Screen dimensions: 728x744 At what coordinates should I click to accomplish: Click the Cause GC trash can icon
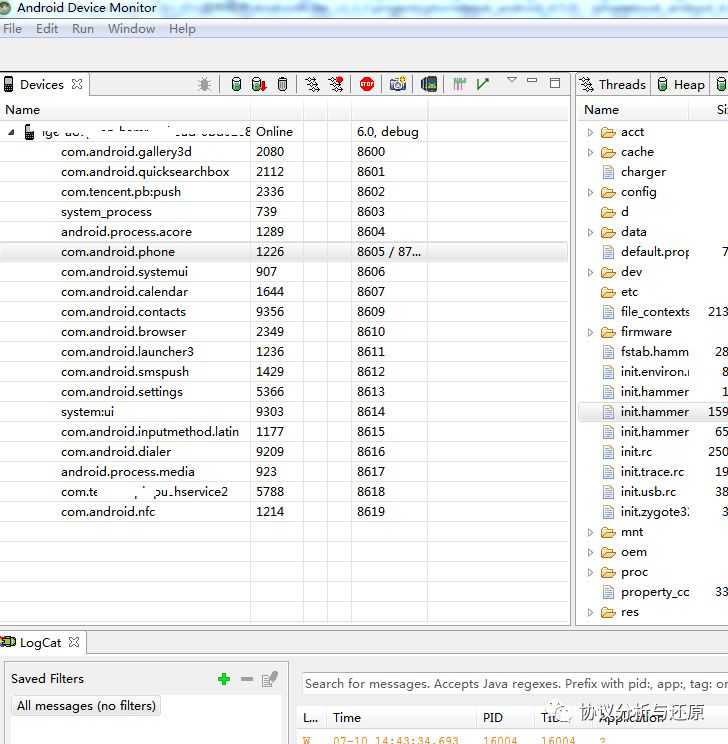pyautogui.click(x=282, y=84)
